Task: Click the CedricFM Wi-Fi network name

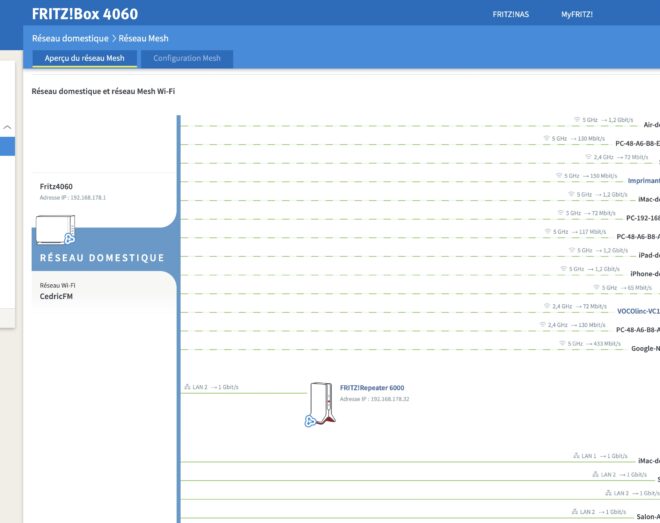Action: pyautogui.click(x=56, y=296)
